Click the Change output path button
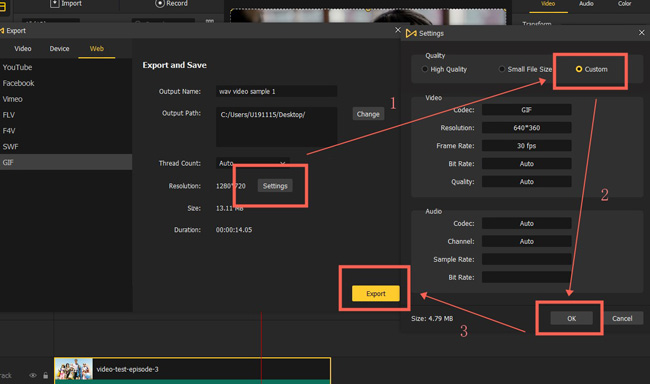The width and height of the screenshot is (650, 384). click(x=368, y=114)
